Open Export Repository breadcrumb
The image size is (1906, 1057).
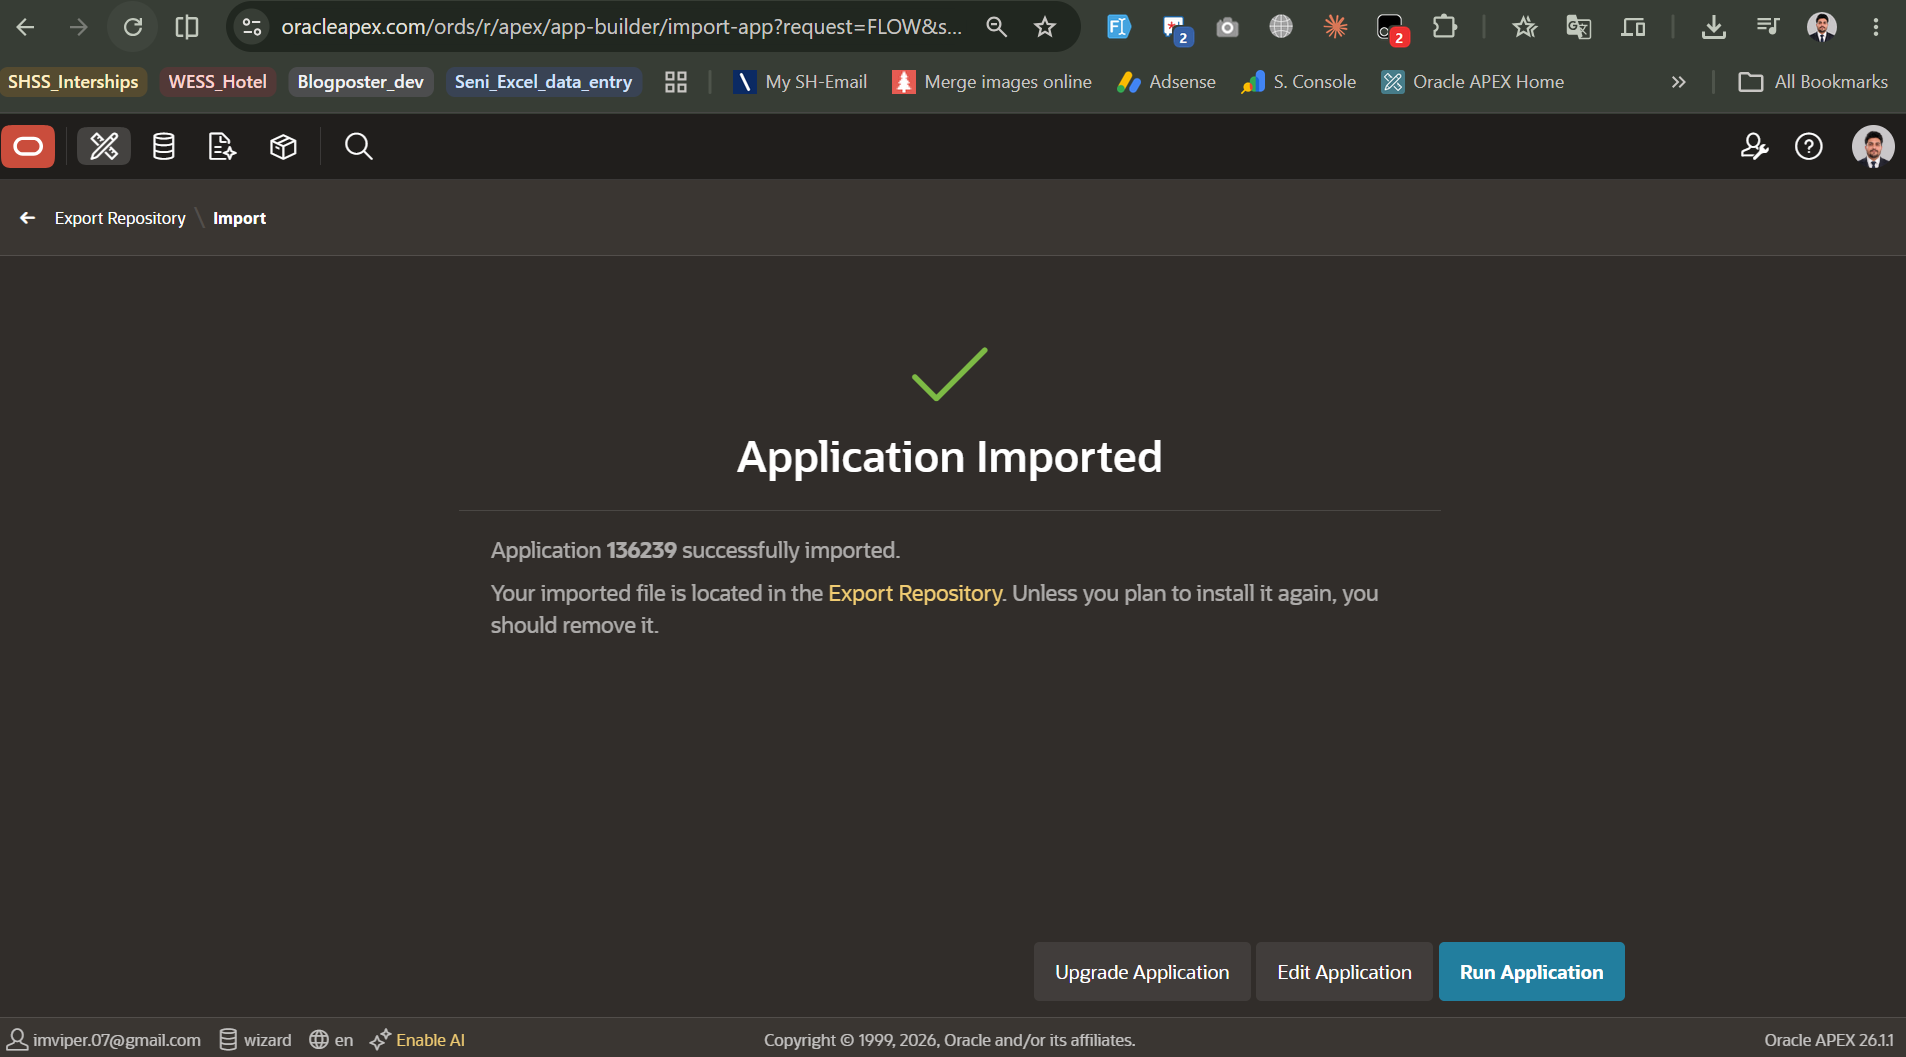tap(120, 218)
